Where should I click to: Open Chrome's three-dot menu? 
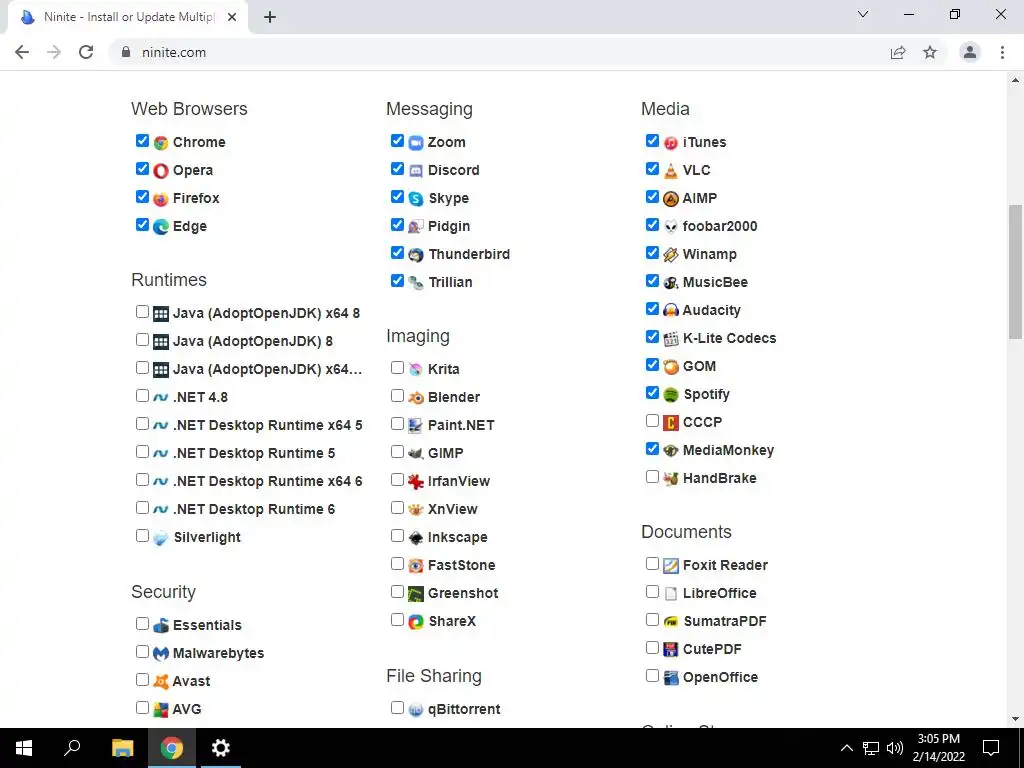[x=1002, y=52]
